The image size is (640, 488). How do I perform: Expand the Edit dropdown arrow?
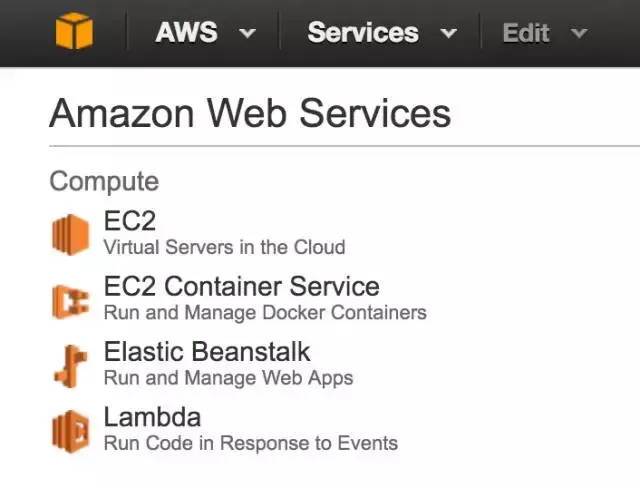(x=578, y=33)
